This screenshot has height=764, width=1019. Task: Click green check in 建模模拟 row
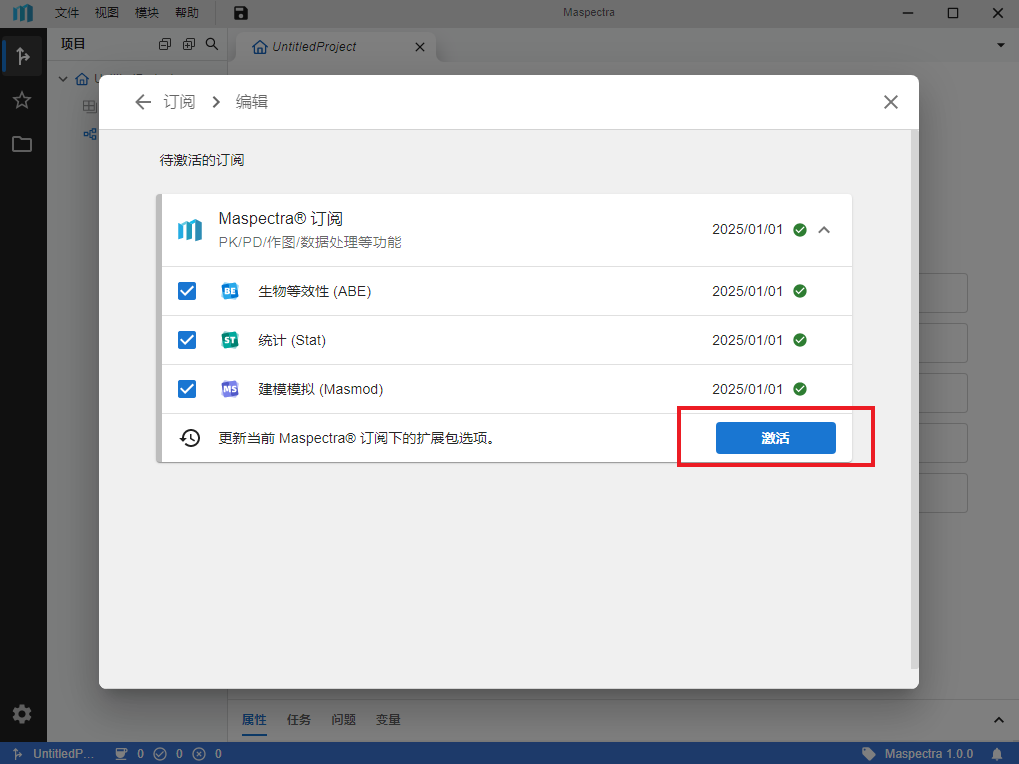pos(800,388)
